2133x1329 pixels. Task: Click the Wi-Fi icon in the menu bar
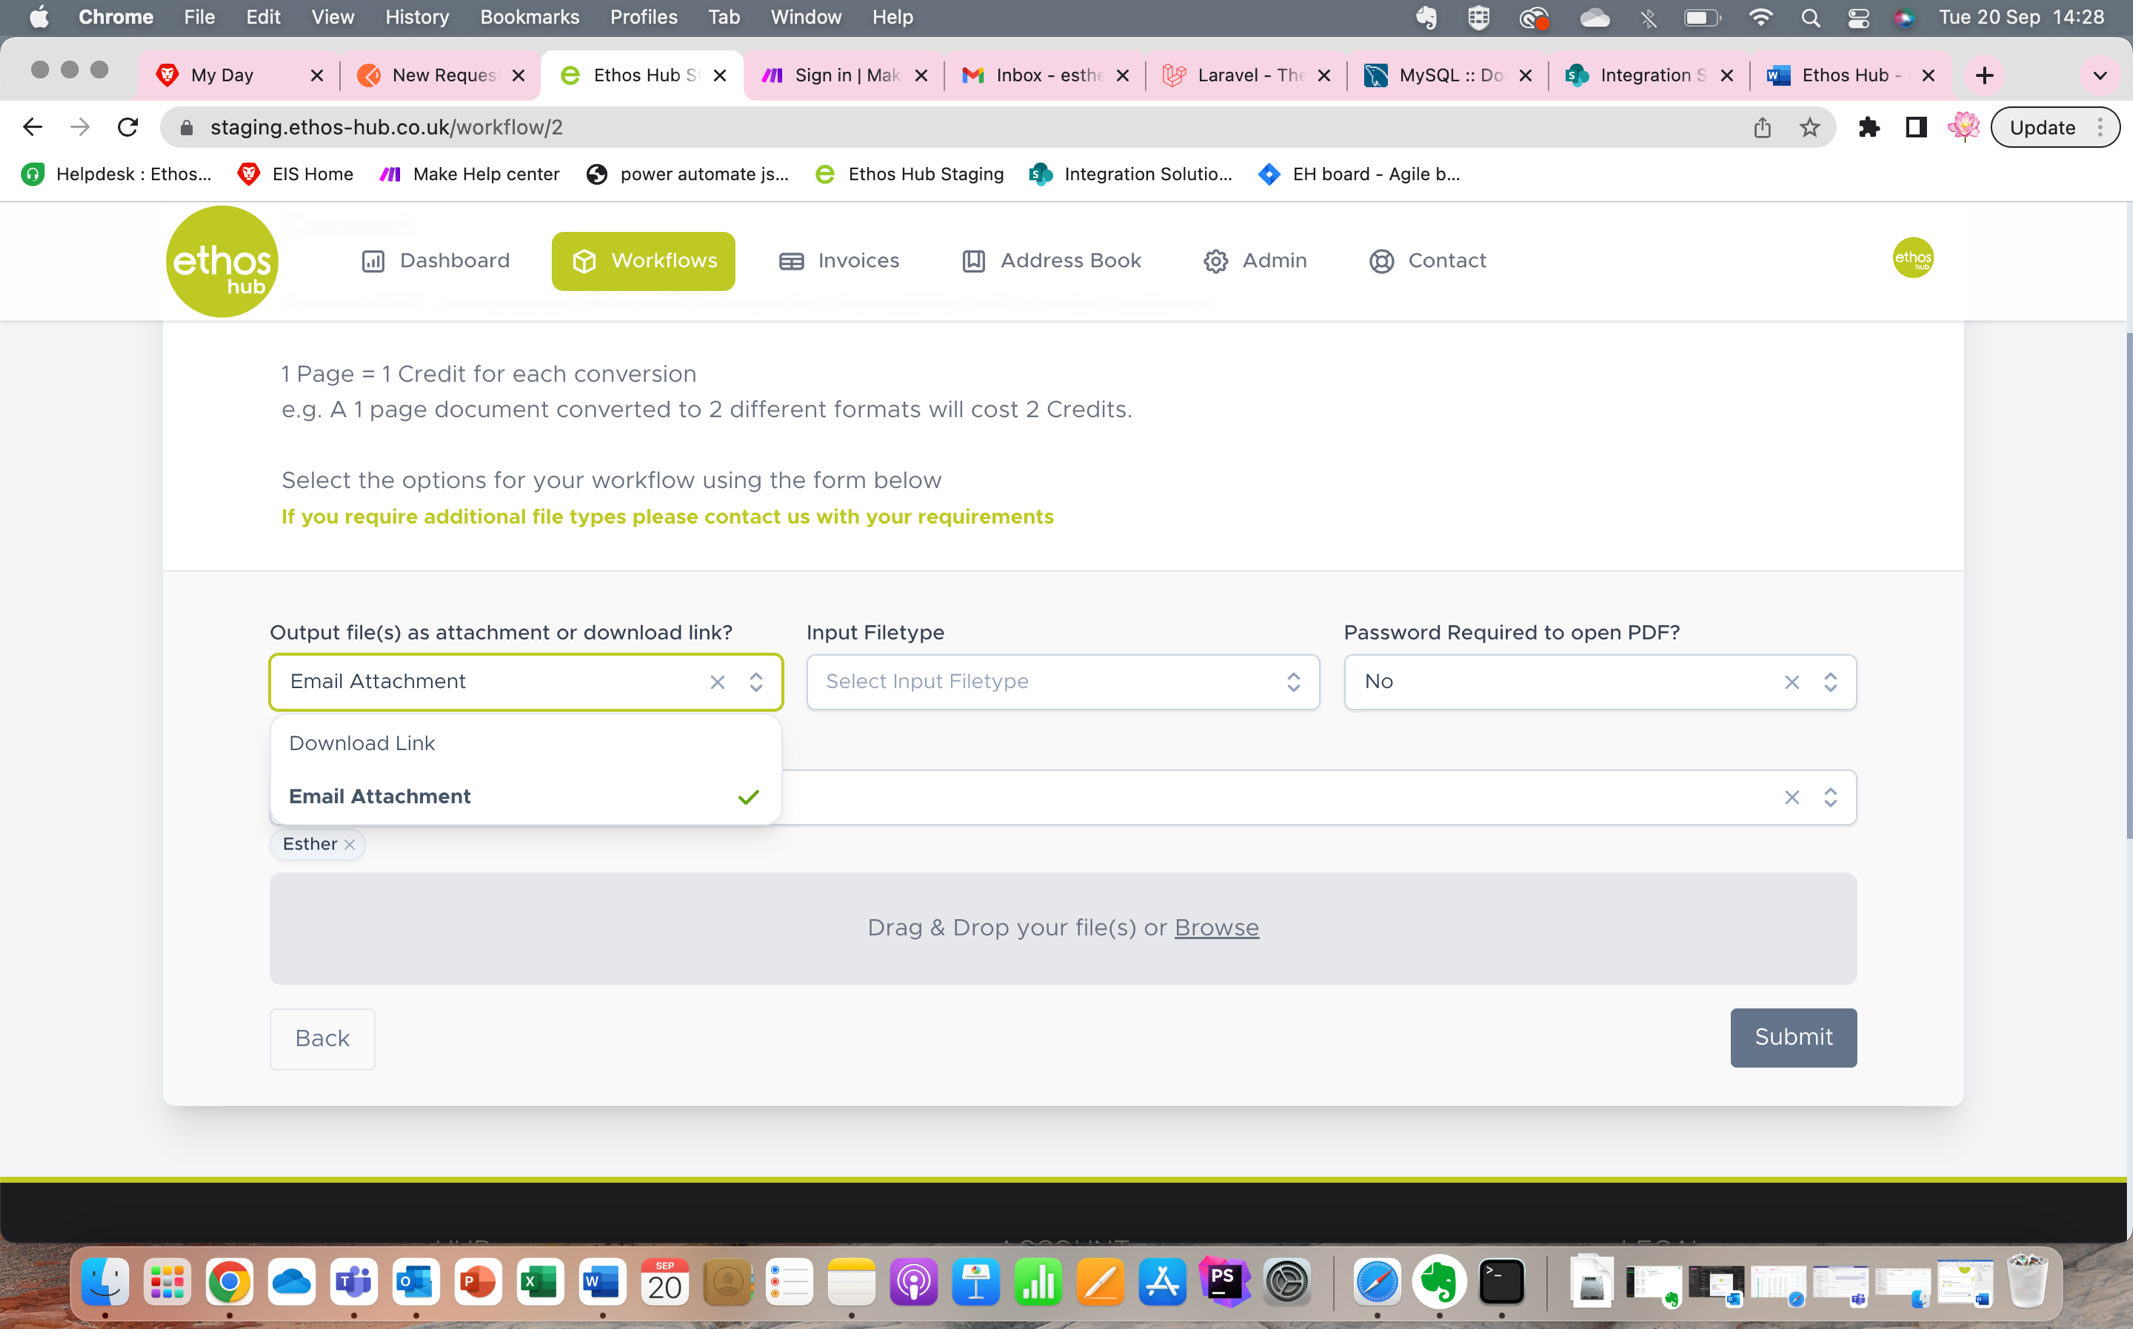pos(1760,17)
